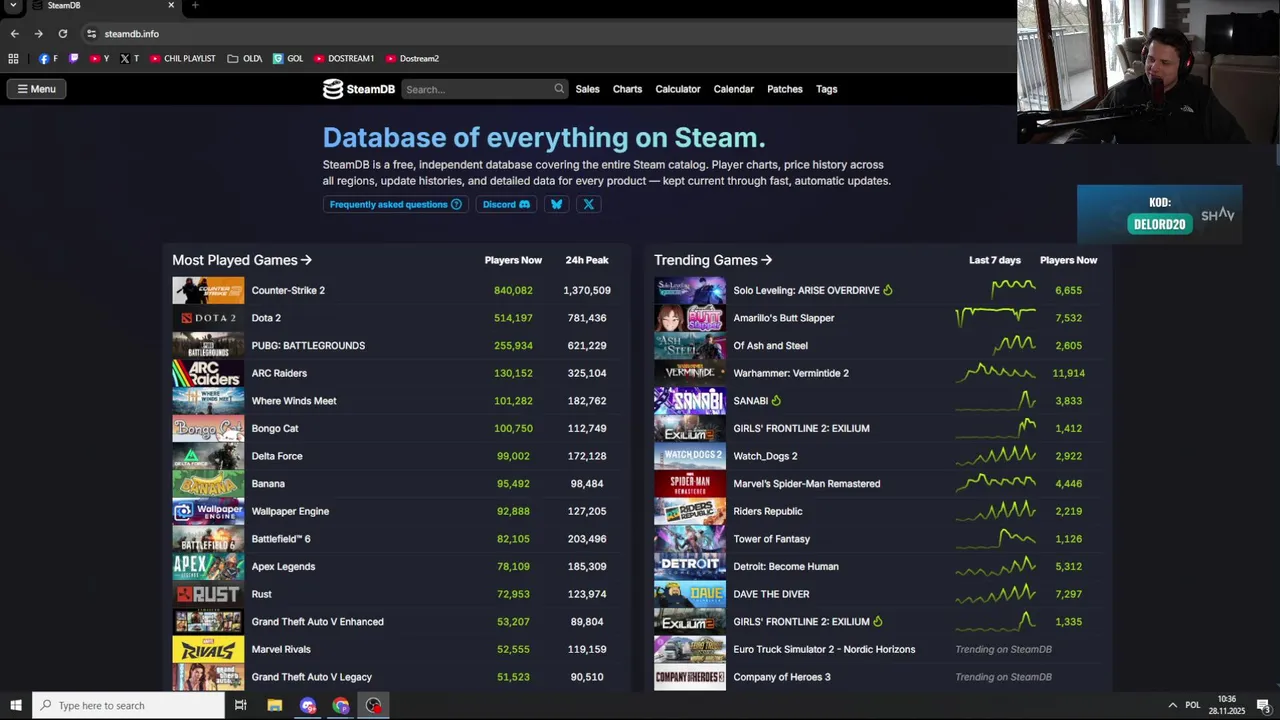Screen dimensions: 1280x720
Task: Close the SteamDB browser tab
Action: 171,6
